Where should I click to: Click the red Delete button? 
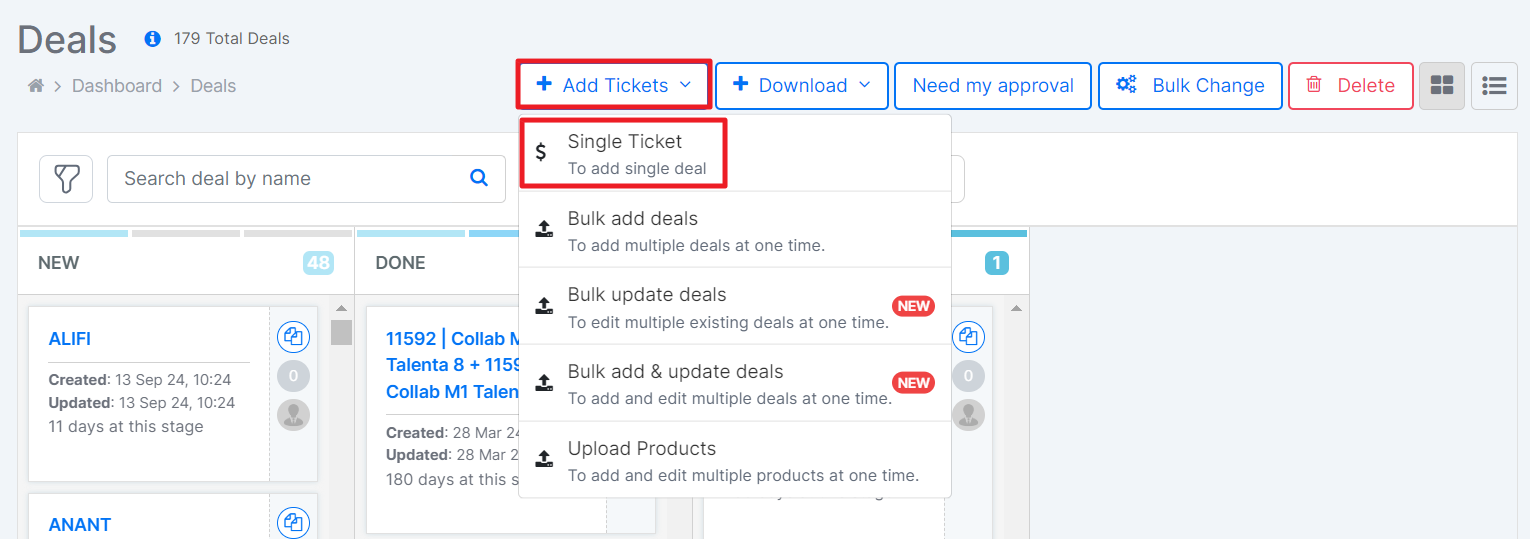(x=1350, y=86)
